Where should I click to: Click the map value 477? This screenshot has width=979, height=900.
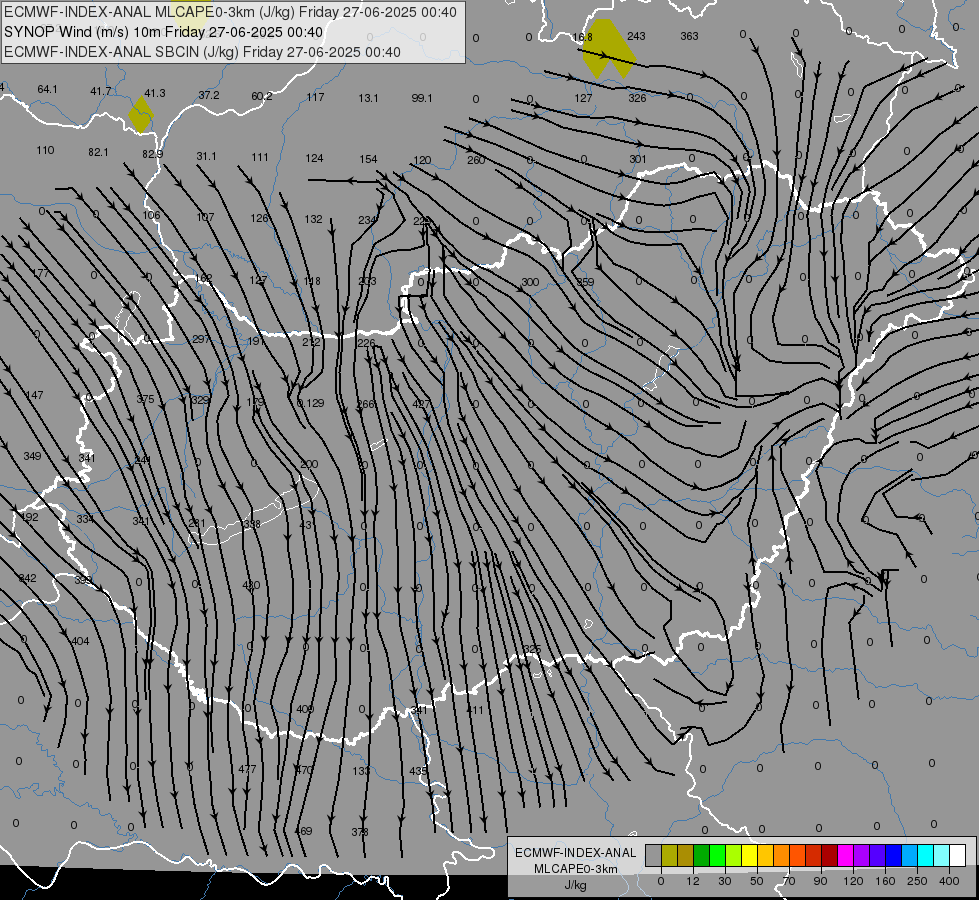(247, 769)
